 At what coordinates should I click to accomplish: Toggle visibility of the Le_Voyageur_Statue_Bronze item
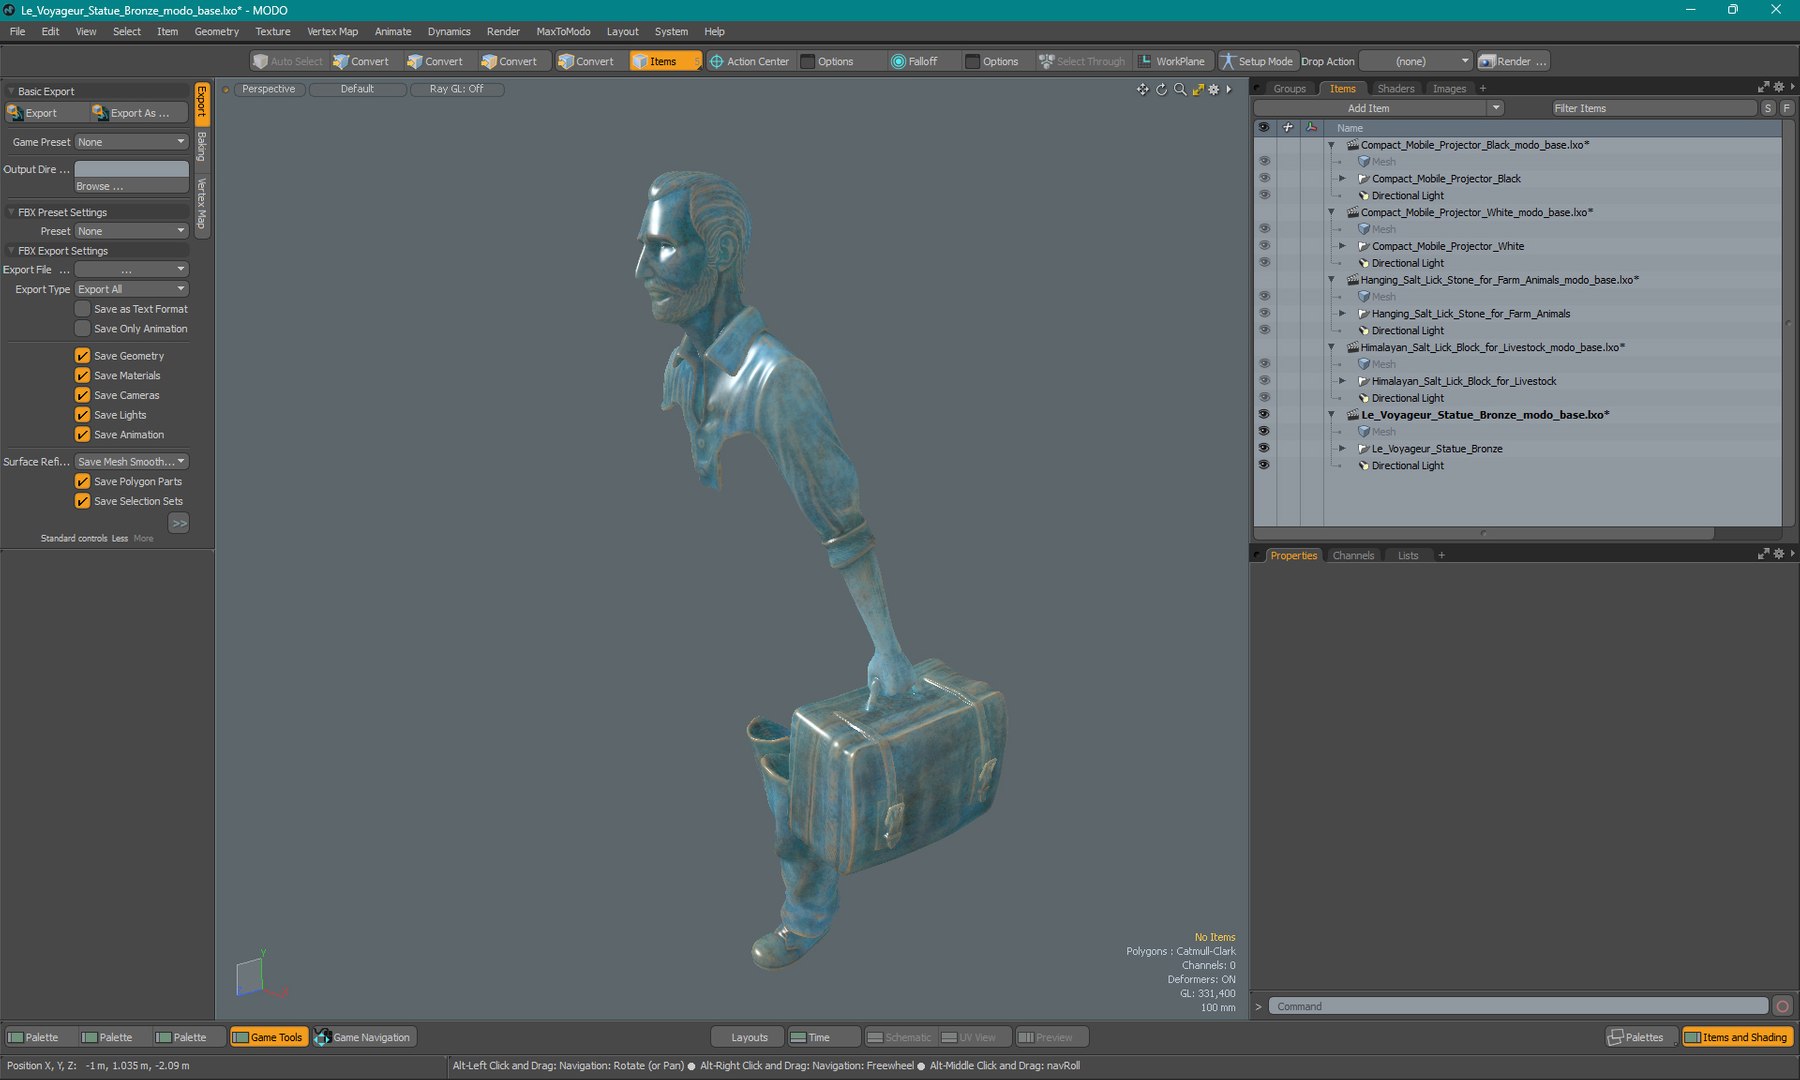[1264, 448]
